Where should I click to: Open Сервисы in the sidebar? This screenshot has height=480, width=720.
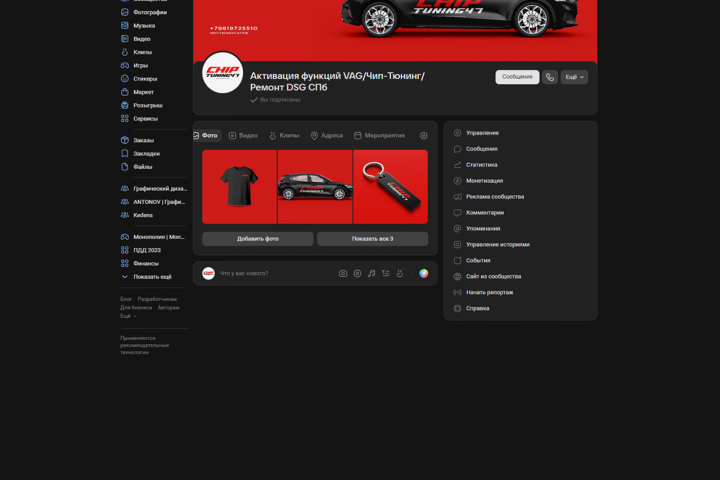(140, 119)
